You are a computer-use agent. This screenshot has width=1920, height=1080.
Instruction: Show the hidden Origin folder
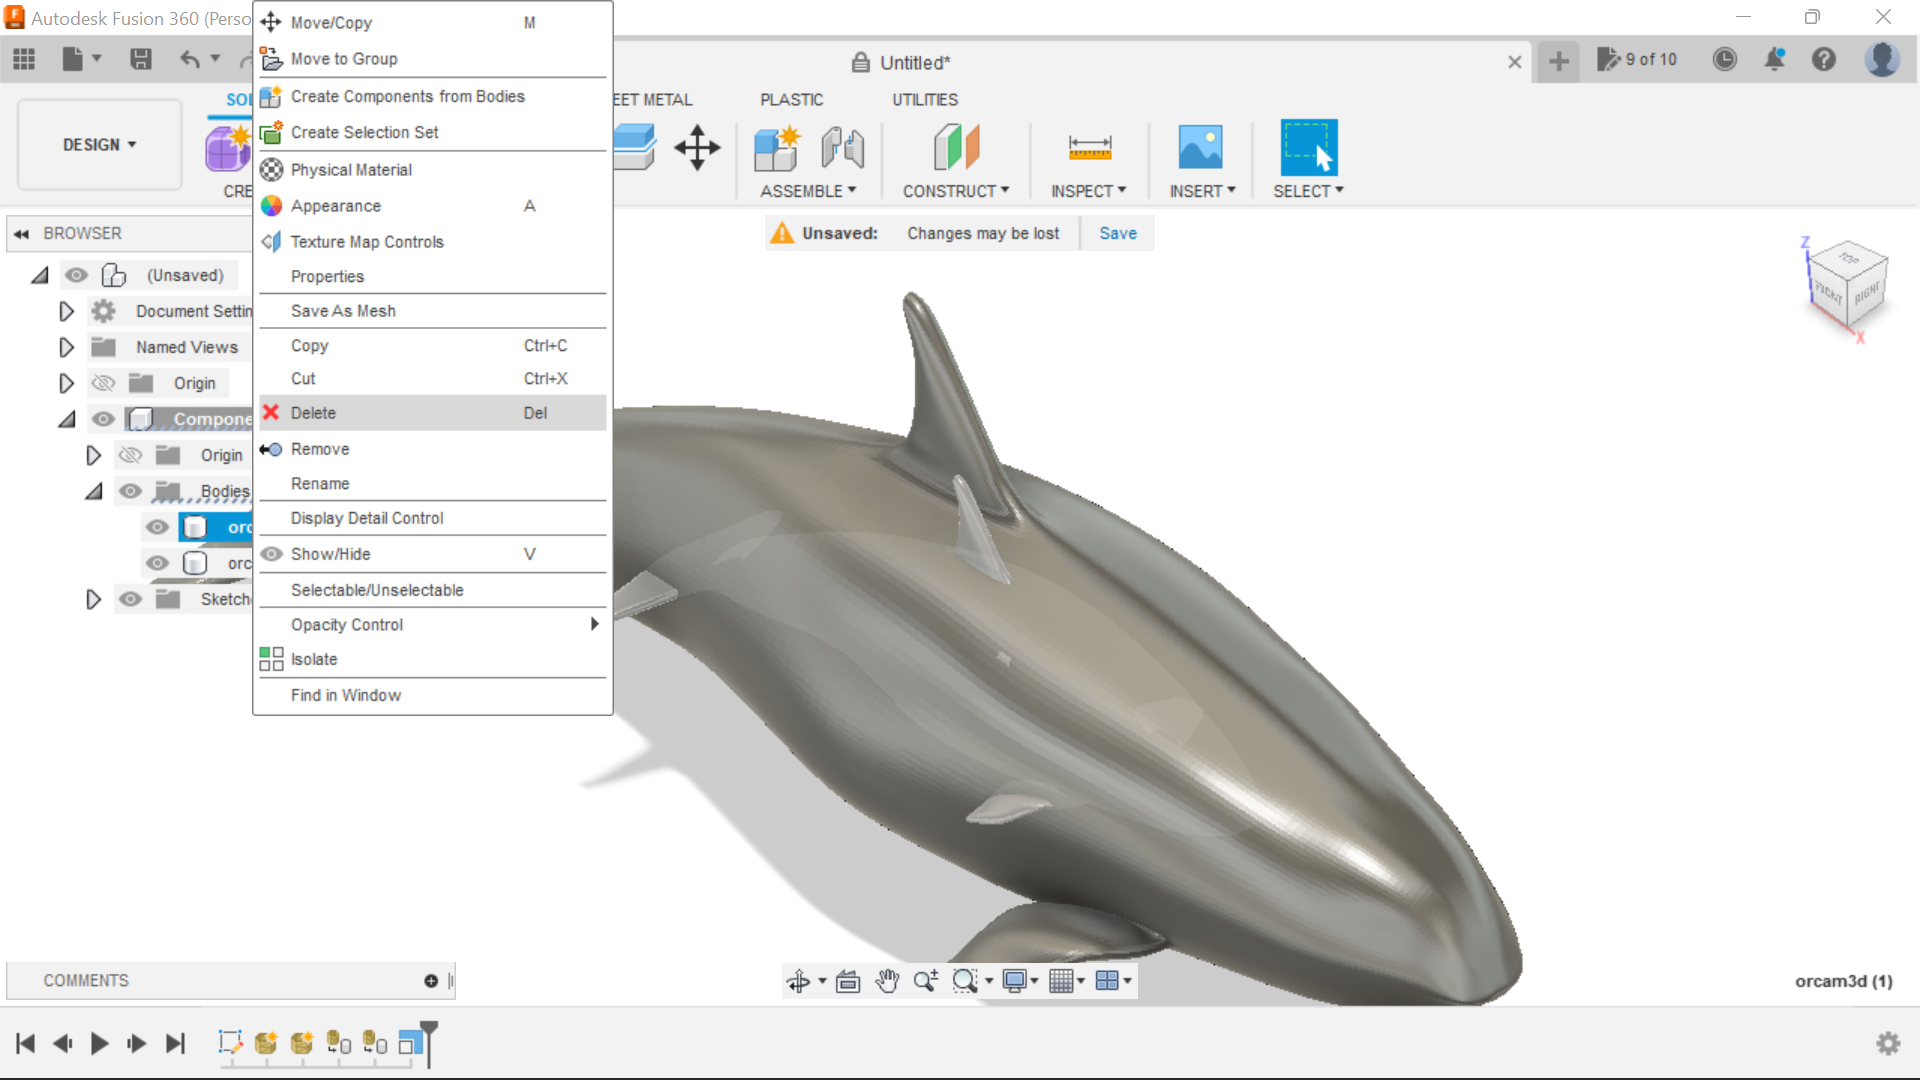point(103,383)
